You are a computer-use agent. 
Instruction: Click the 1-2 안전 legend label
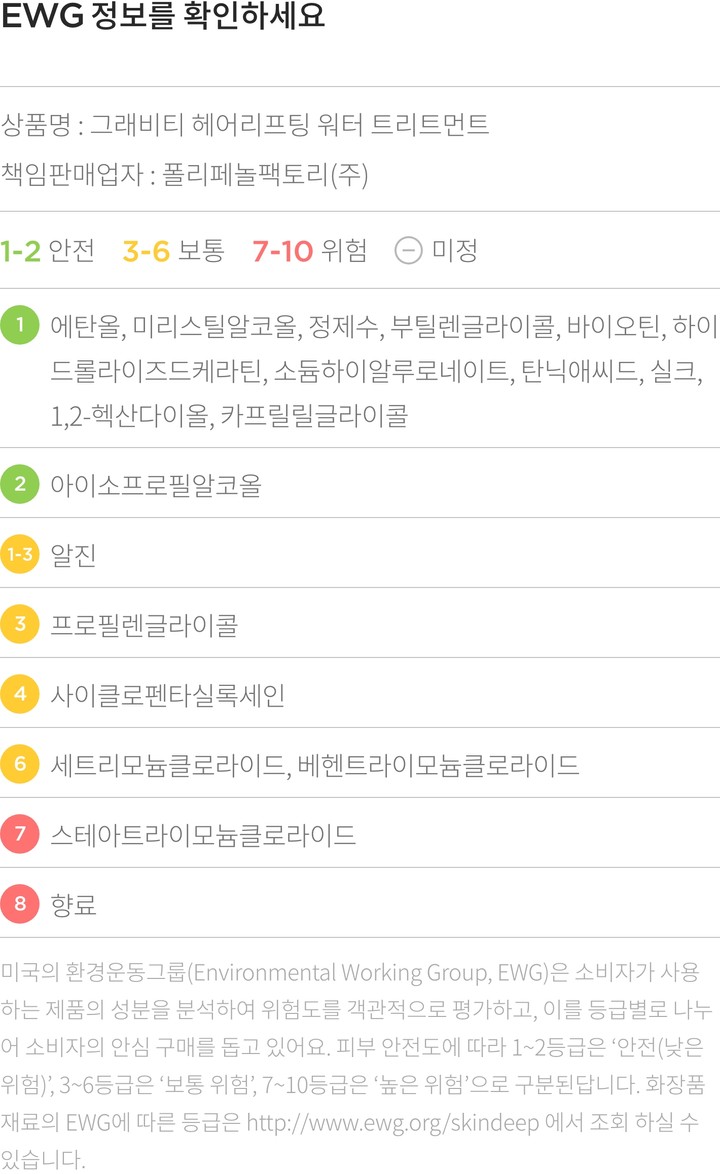[48, 250]
